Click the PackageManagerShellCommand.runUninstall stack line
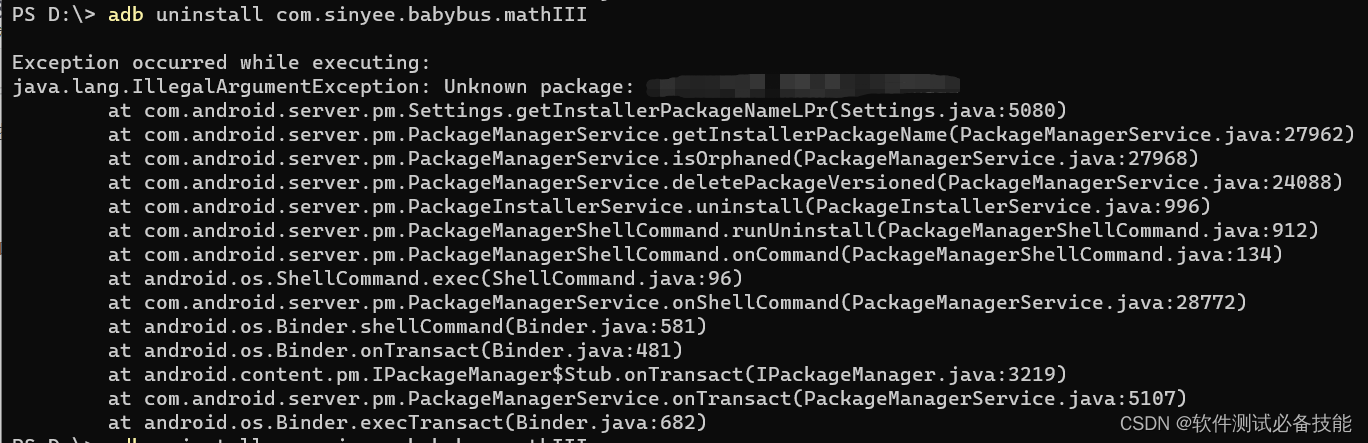Image resolution: width=1368 pixels, height=443 pixels. point(714,231)
